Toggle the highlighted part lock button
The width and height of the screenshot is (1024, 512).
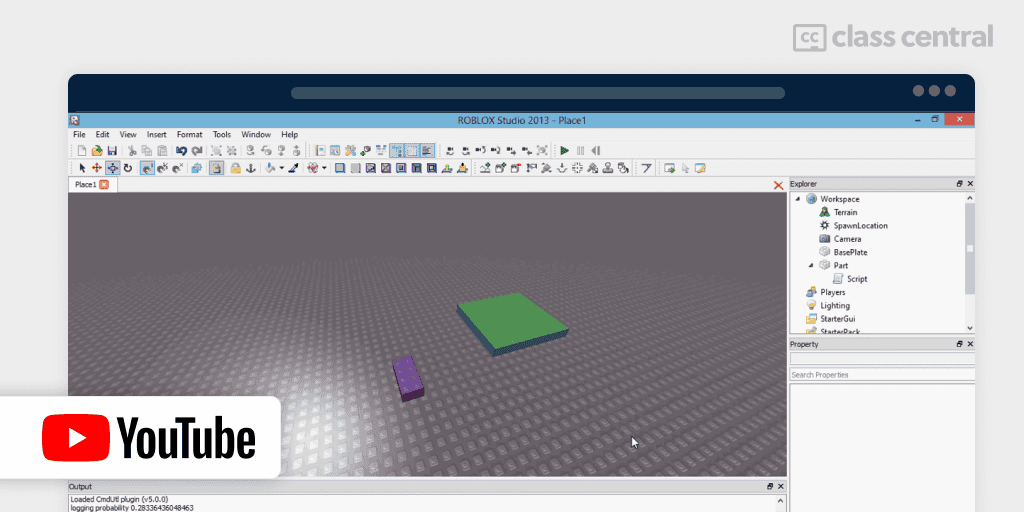pos(216,168)
